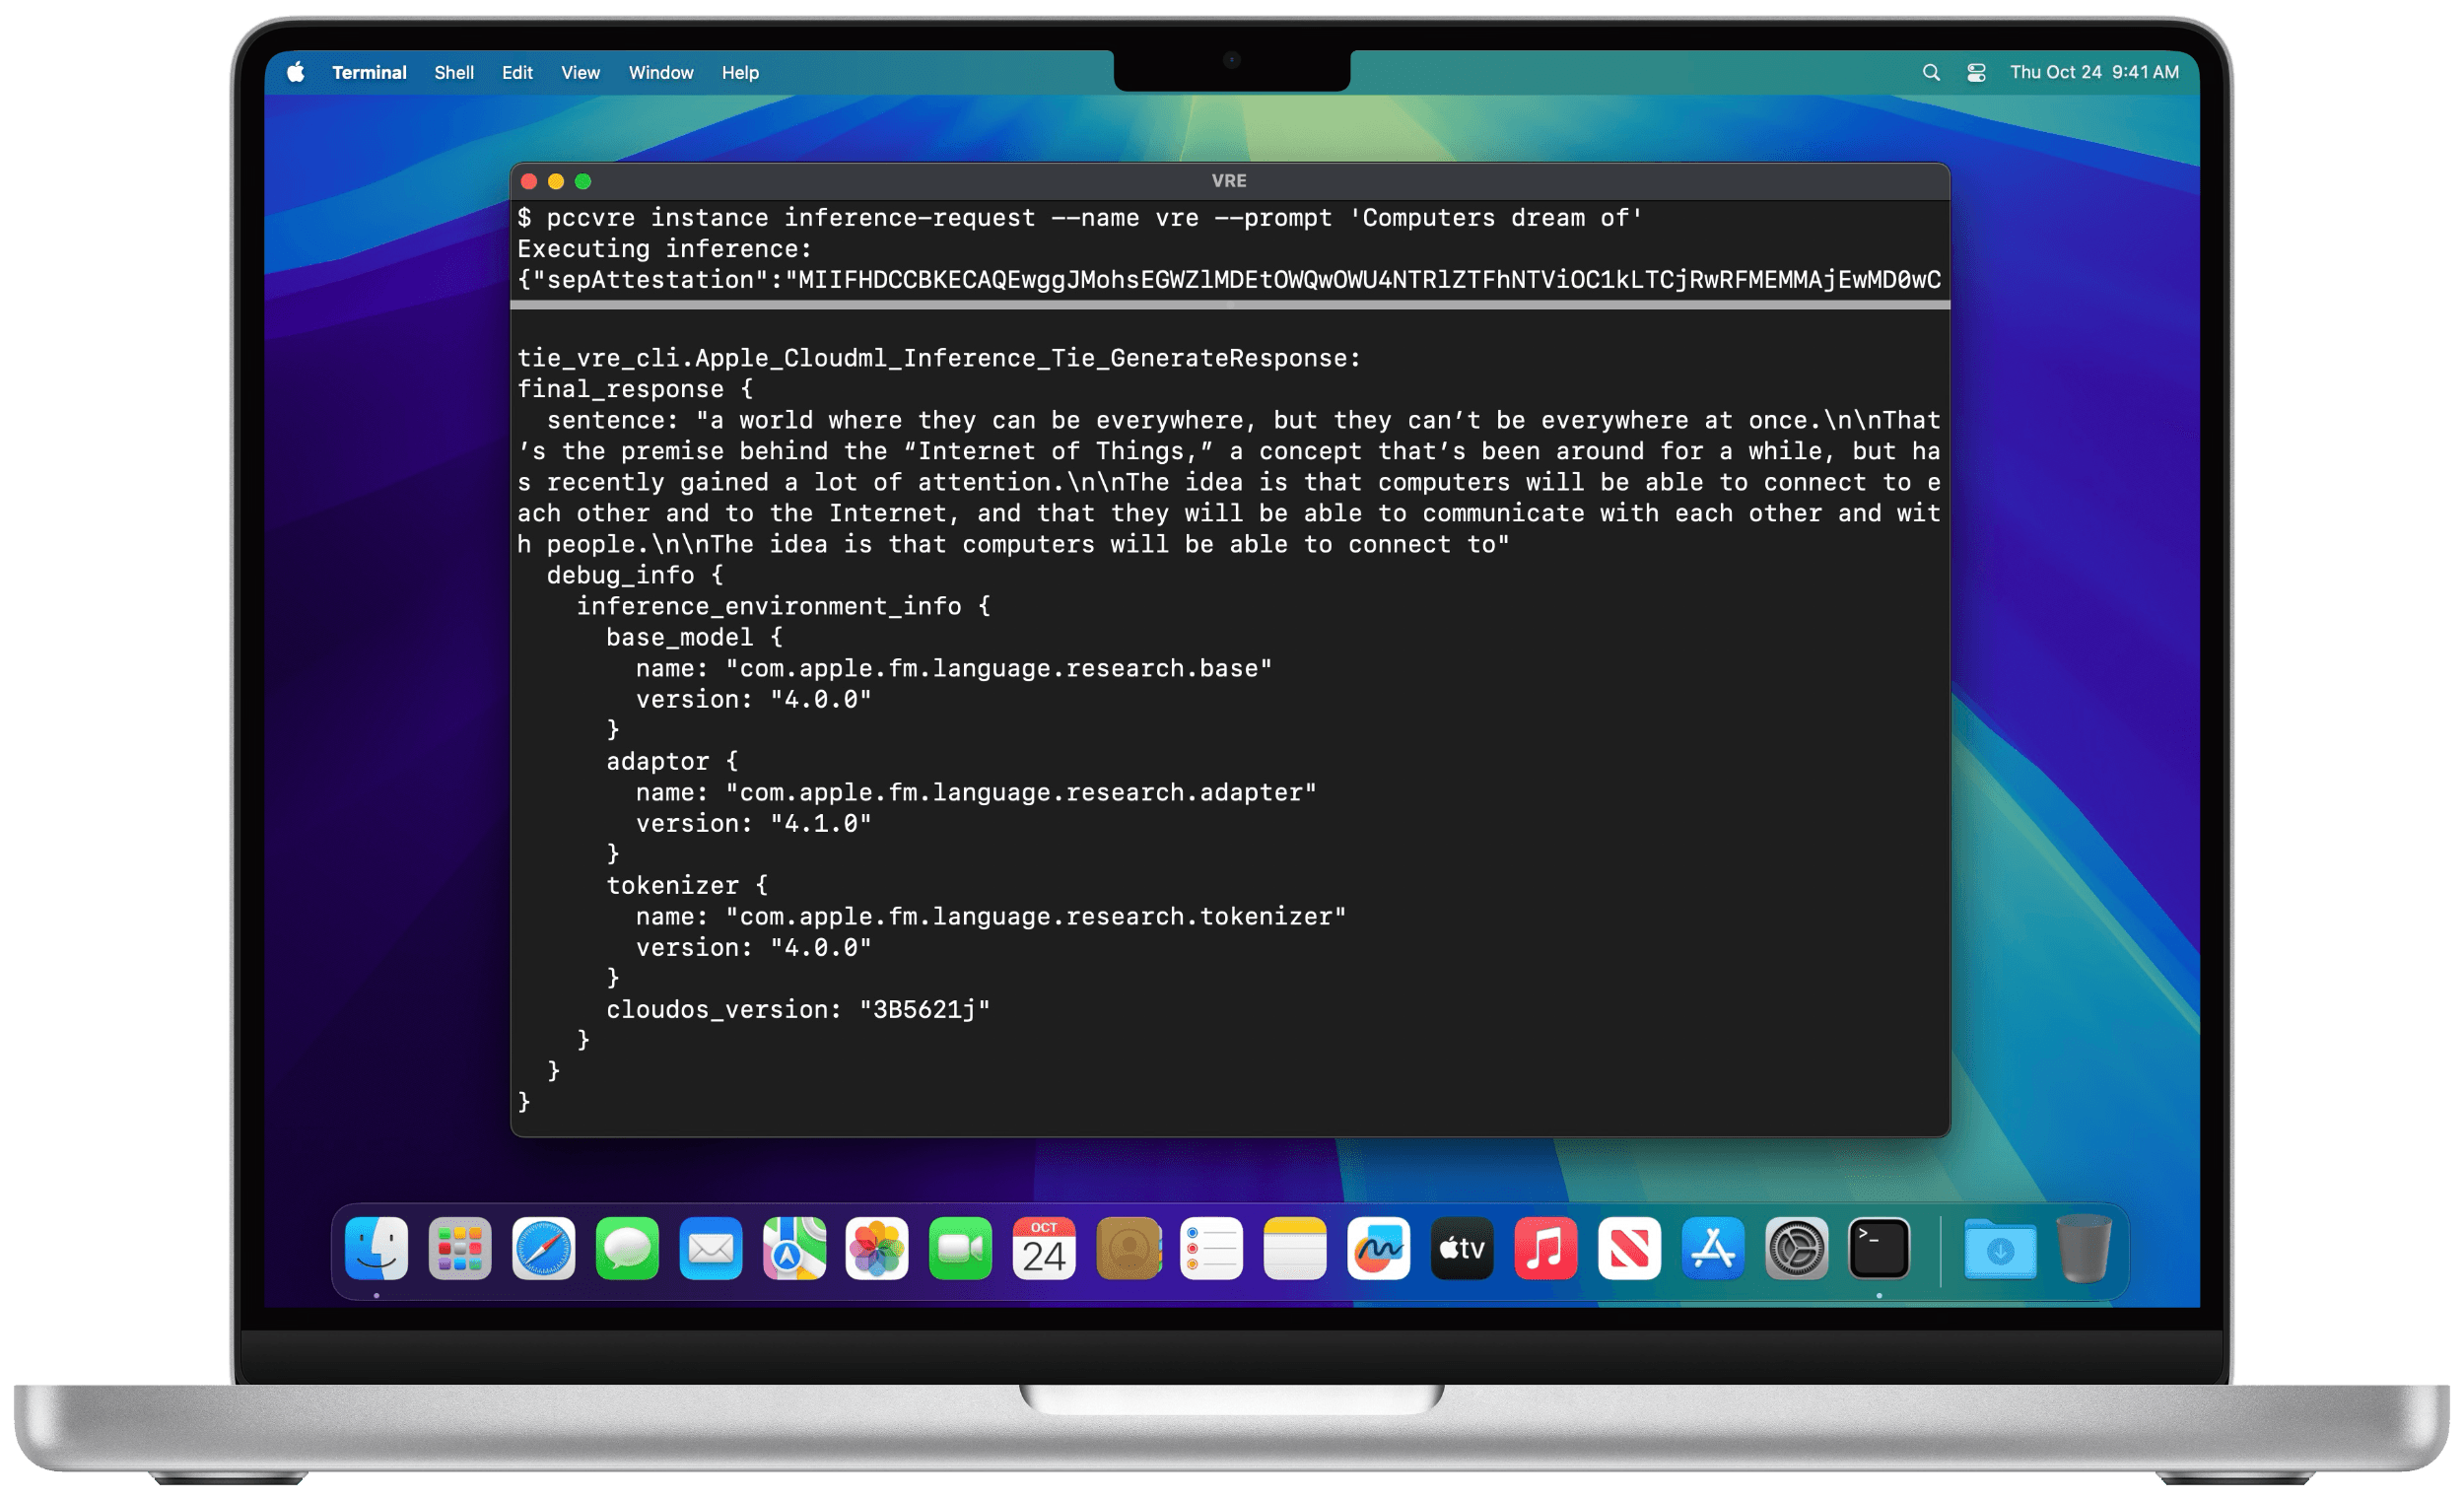Open the Apple TV app
This screenshot has width=2464, height=1499.
coord(1462,1248)
